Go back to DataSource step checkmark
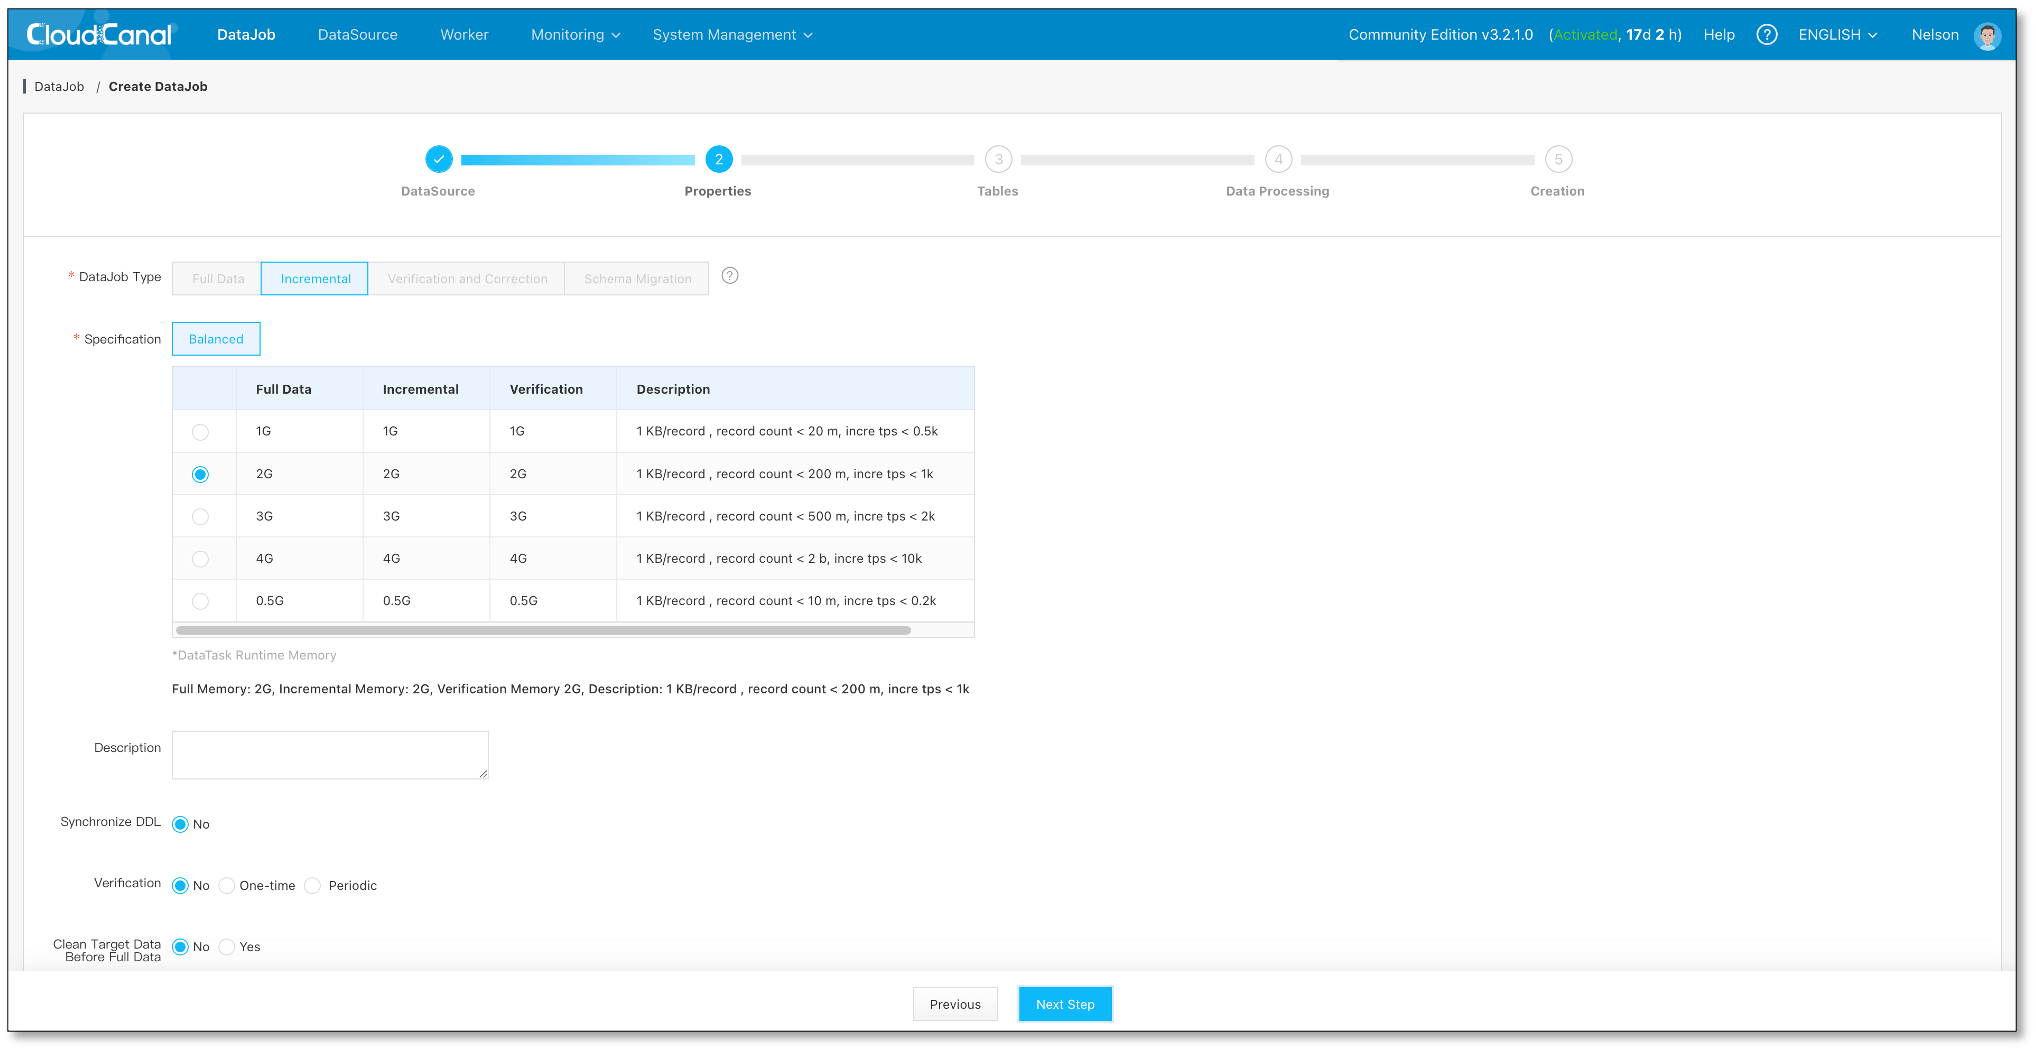2036x1052 pixels. [x=439, y=159]
